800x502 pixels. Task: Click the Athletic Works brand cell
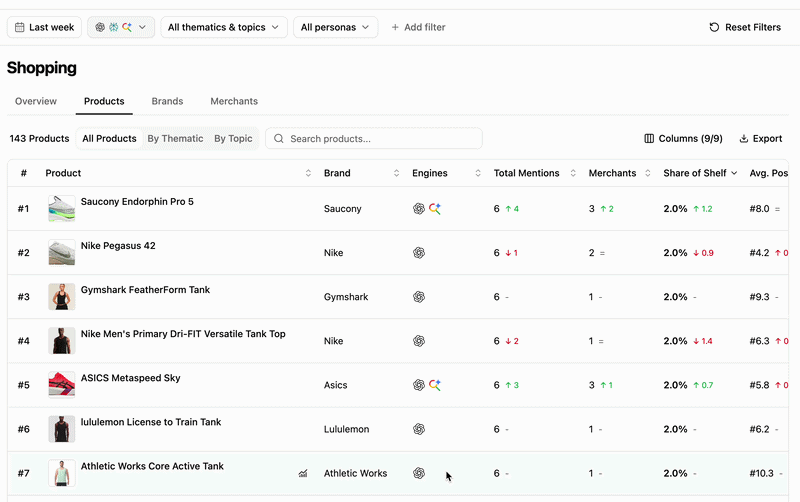click(x=355, y=473)
